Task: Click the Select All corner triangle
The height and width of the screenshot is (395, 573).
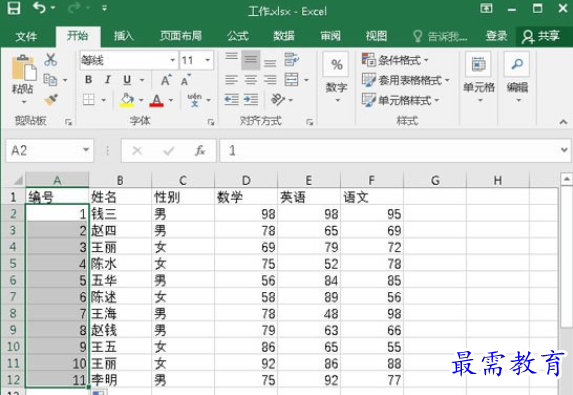Action: [x=18, y=180]
